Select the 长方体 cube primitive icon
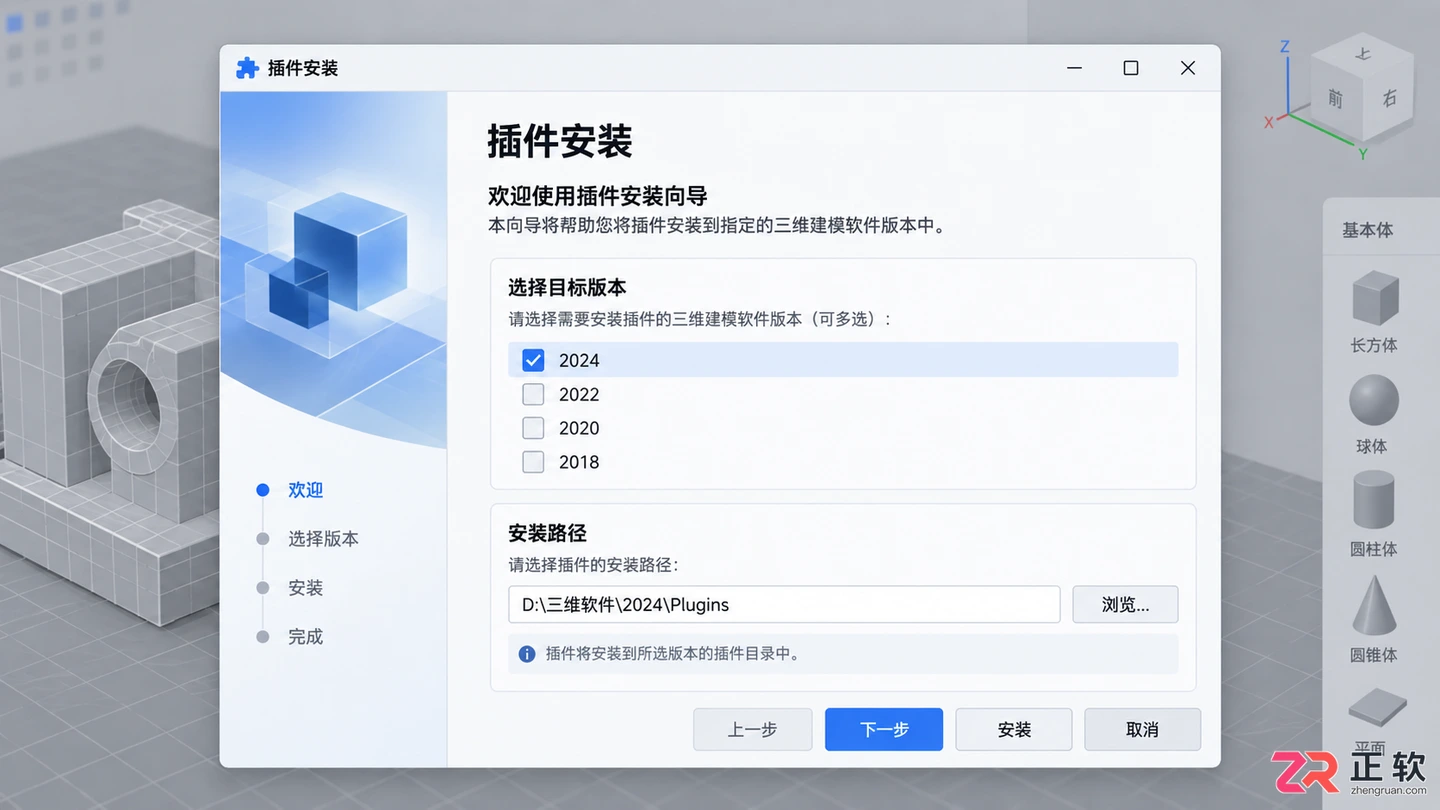The image size is (1440, 810). [1374, 298]
